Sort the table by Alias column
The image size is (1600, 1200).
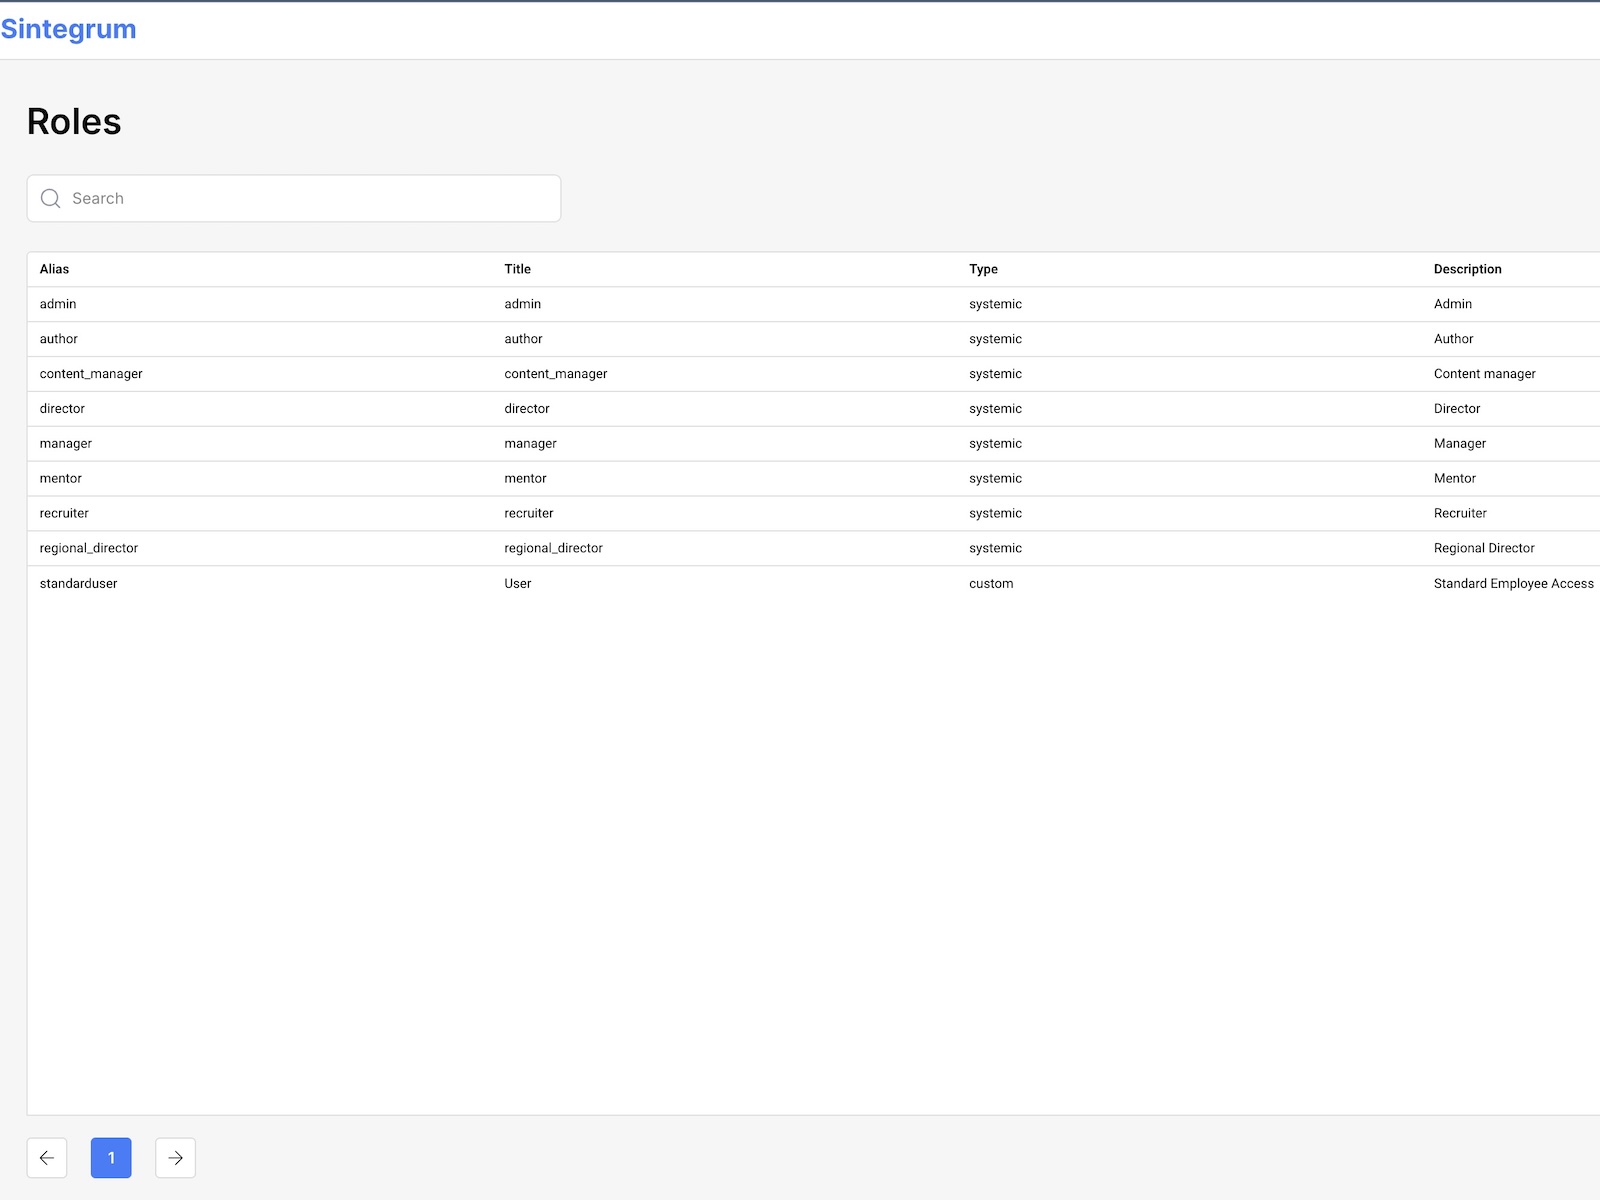click(x=54, y=269)
